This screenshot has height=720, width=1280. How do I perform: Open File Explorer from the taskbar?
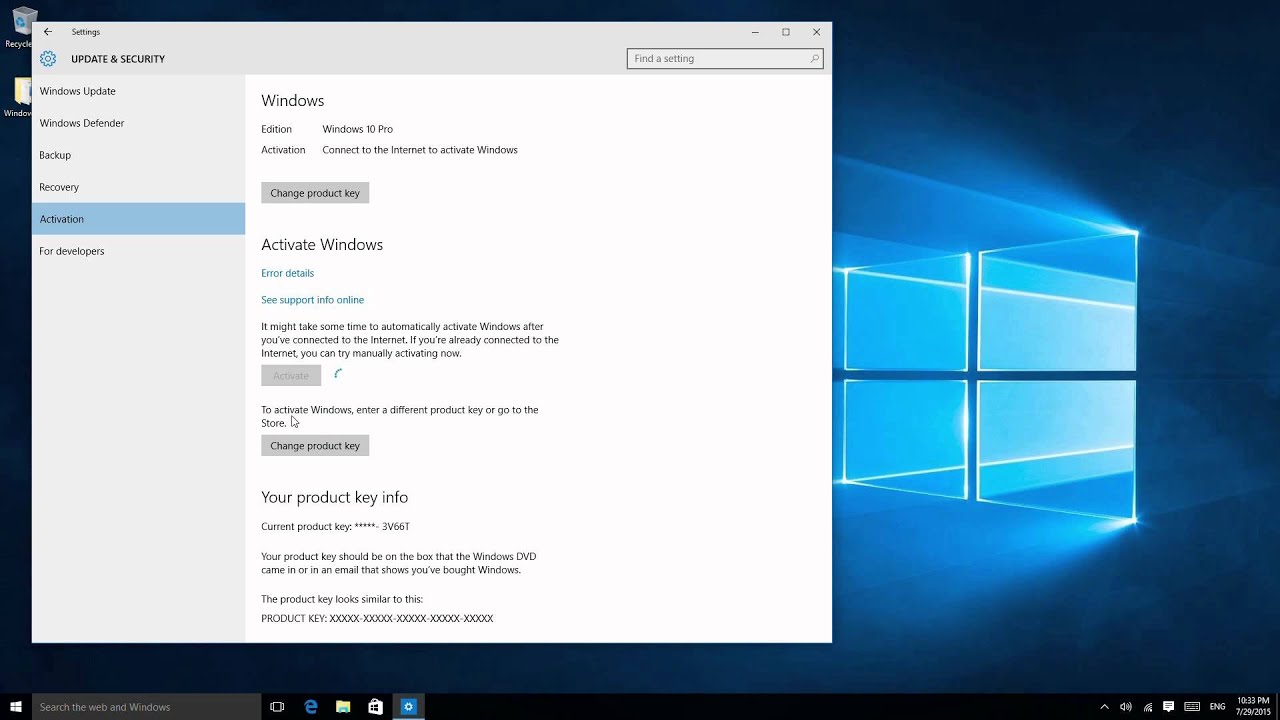343,707
